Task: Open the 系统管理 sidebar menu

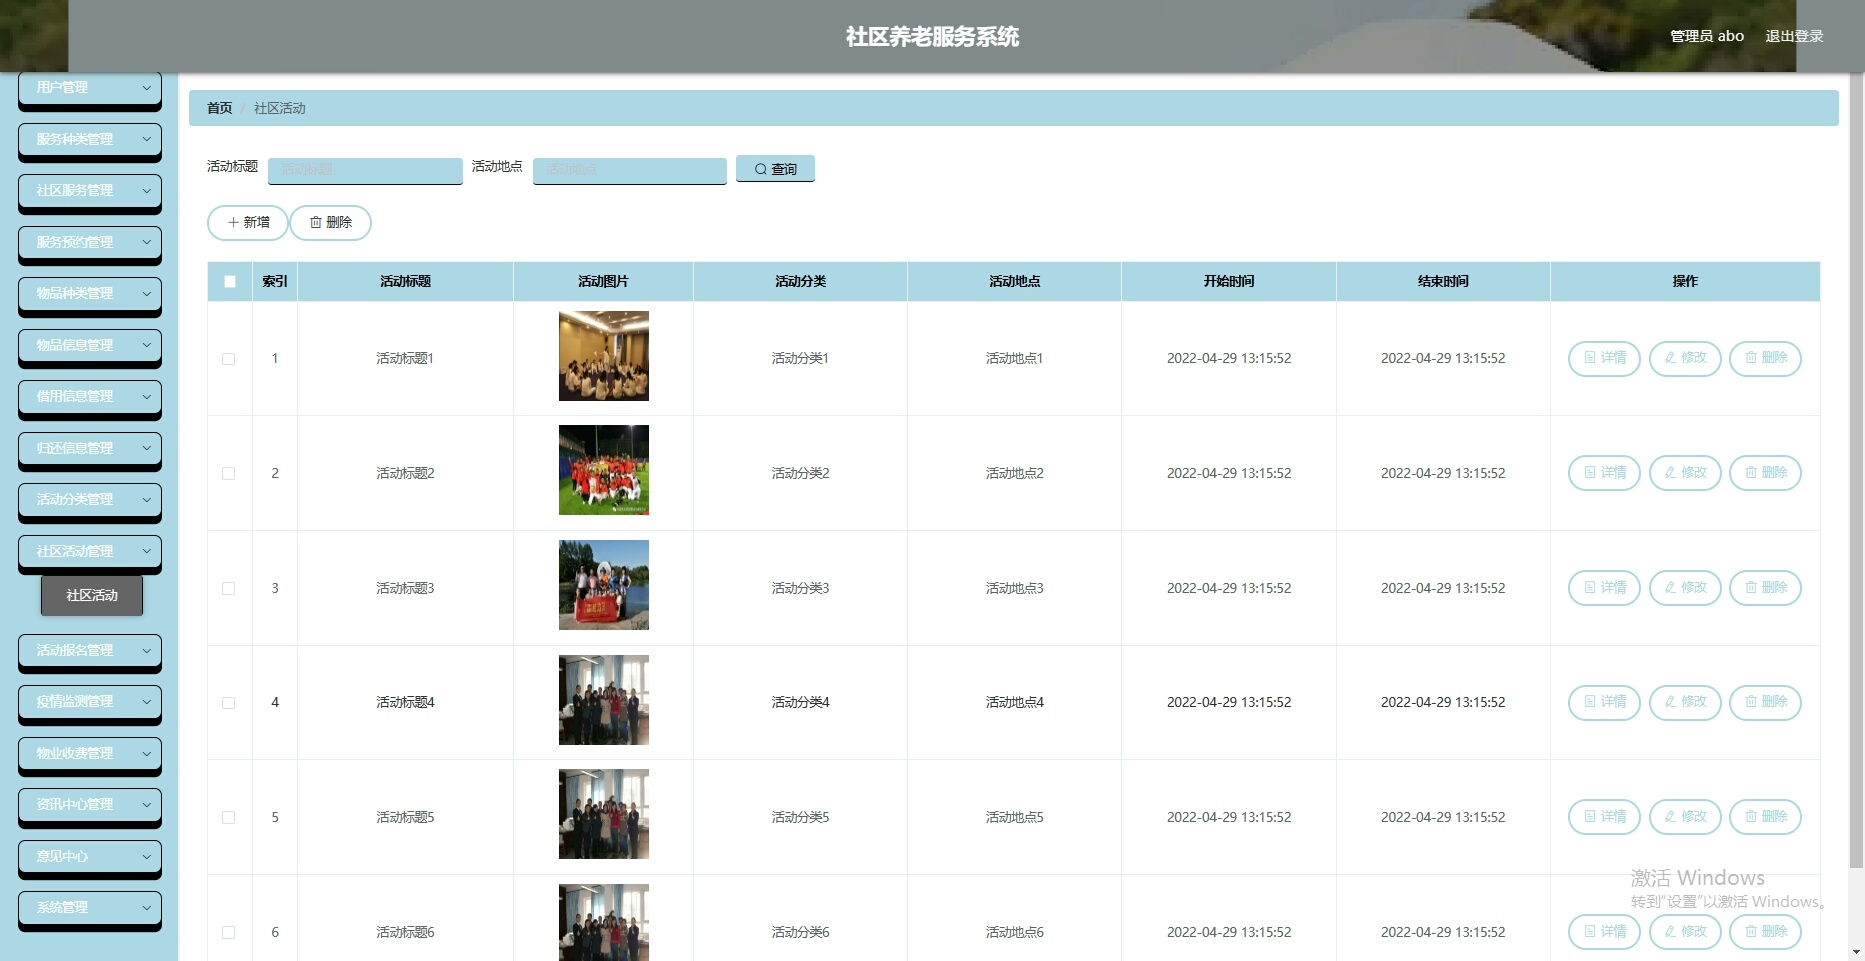Action: coord(90,908)
